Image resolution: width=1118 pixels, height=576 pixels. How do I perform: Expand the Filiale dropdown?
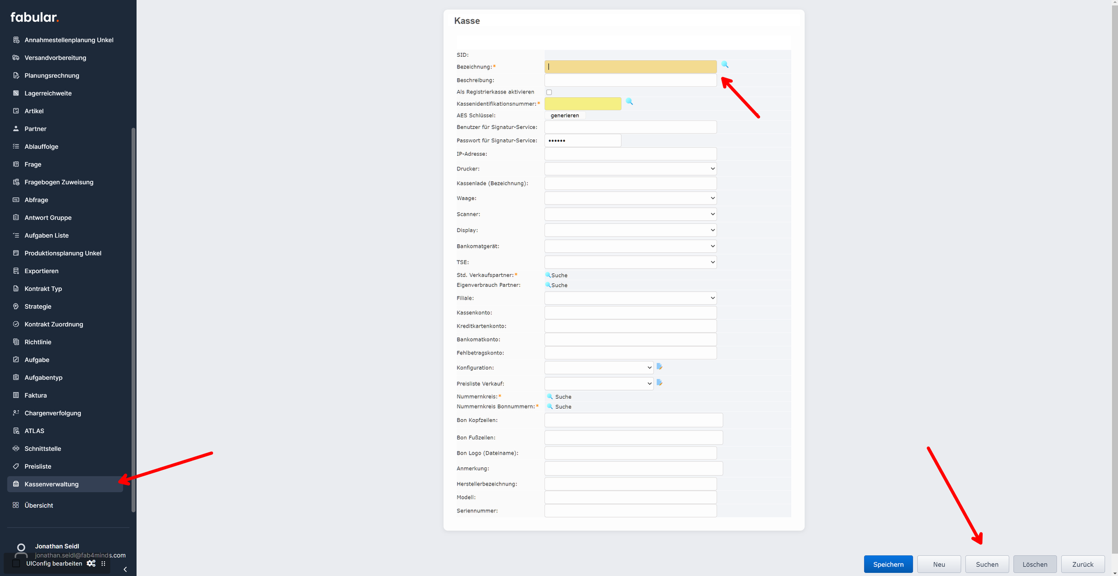pyautogui.click(x=630, y=298)
